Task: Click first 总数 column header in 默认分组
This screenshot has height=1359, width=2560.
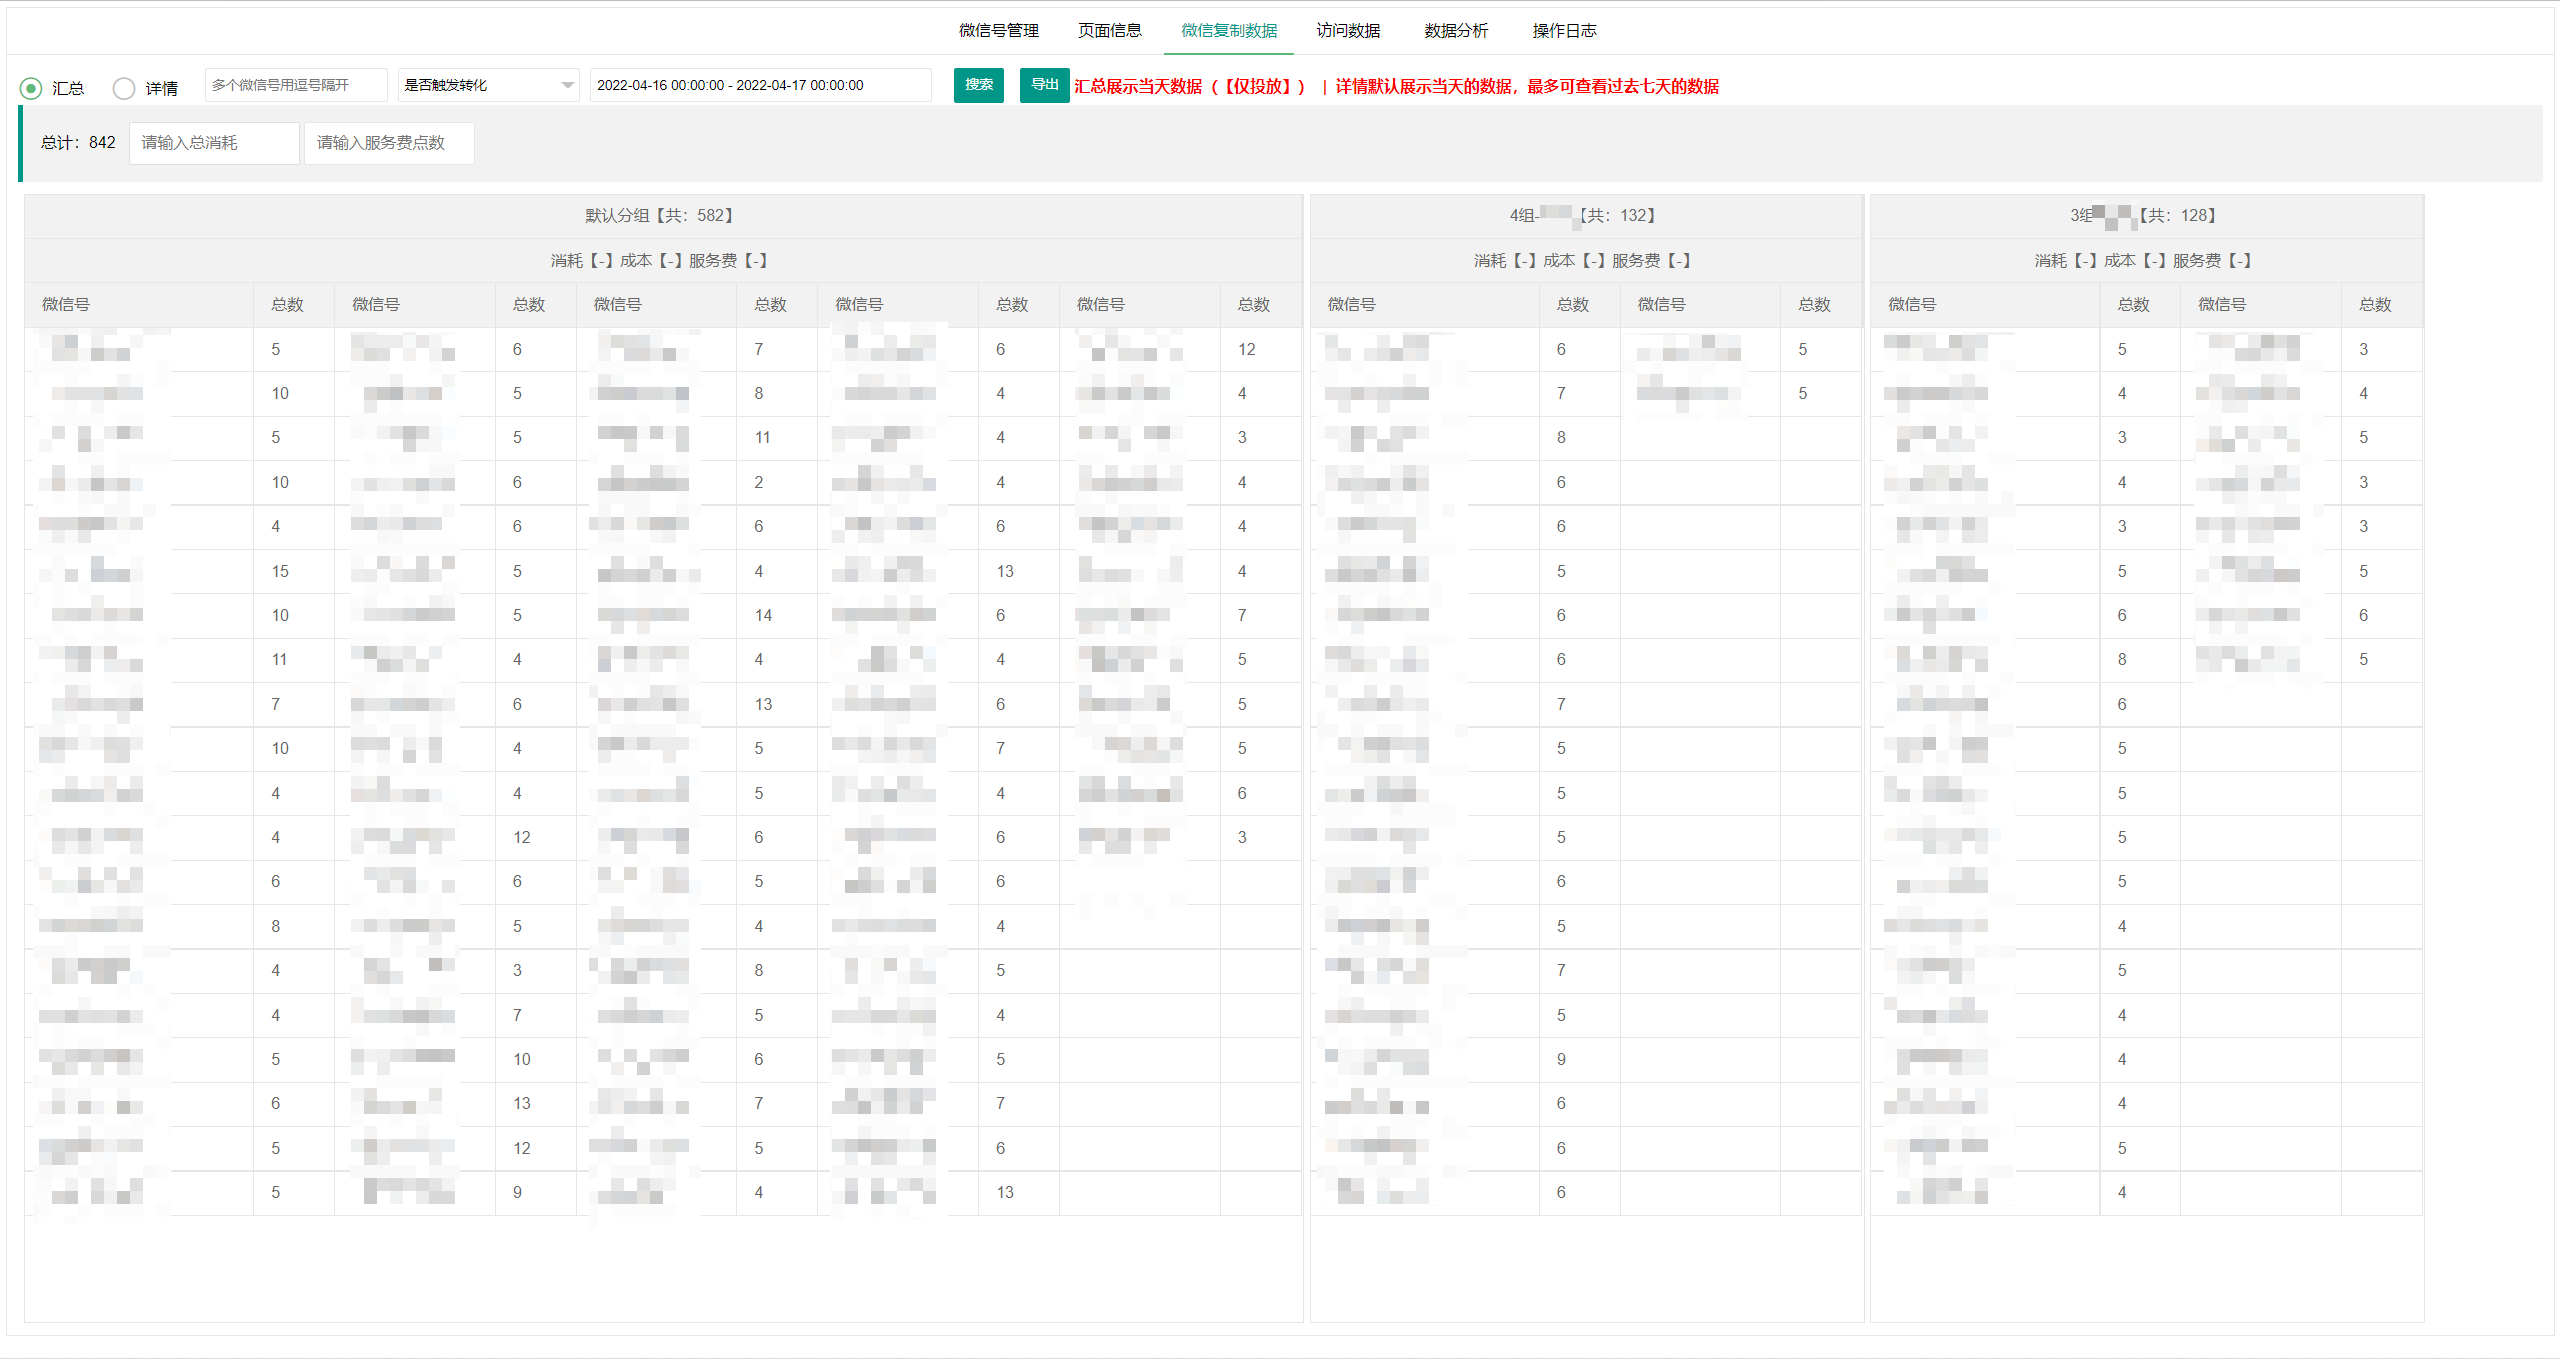Action: pos(287,304)
